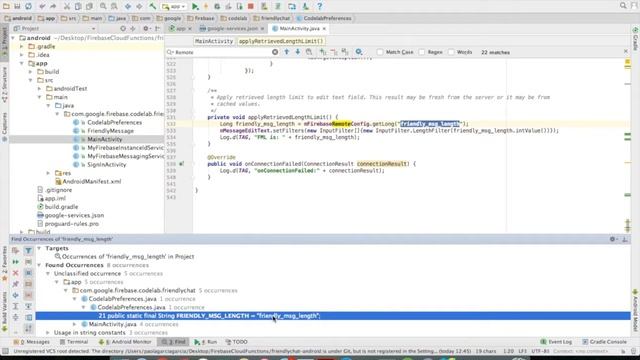The height and width of the screenshot is (360, 640).
Task: Hide the Find tool window
Action: 625,239
